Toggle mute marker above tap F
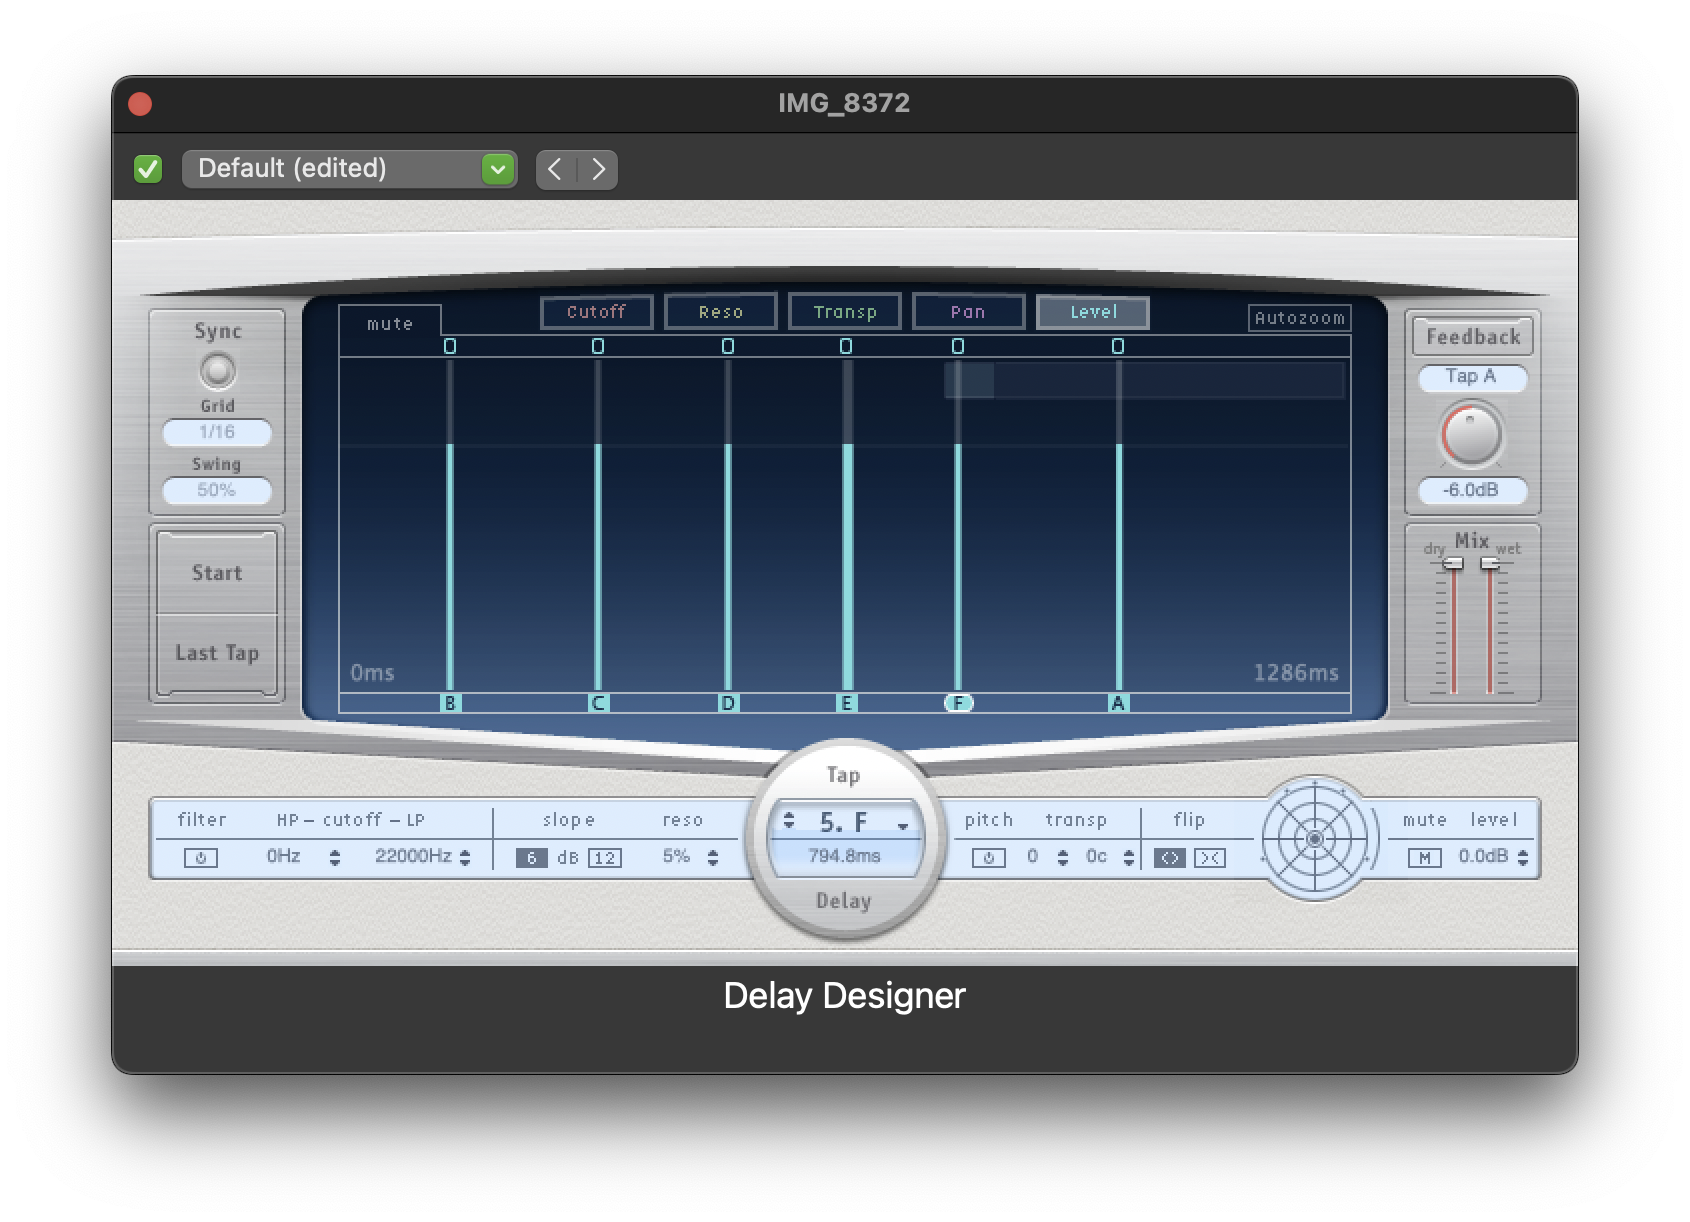Image resolution: width=1690 pixels, height=1222 pixels. pyautogui.click(x=958, y=346)
